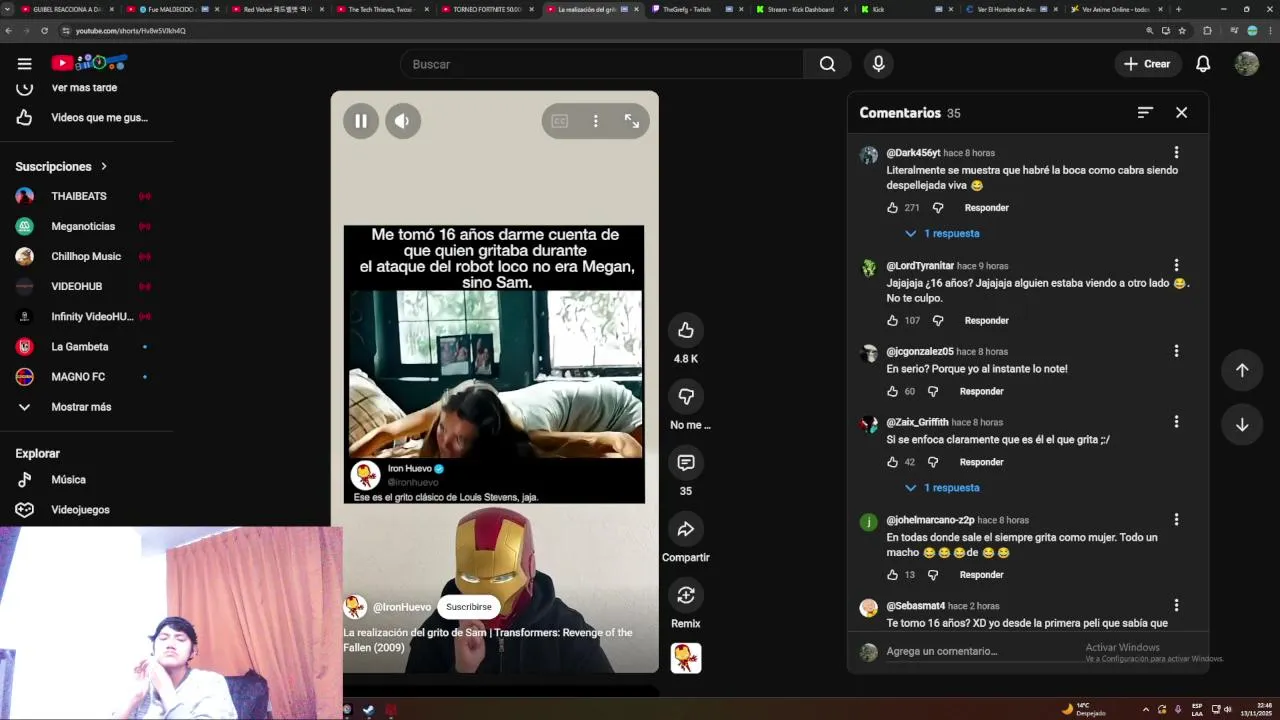Screen dimensions: 1280x720
Task: Open options for @Dark456yt comment
Action: (1176, 152)
